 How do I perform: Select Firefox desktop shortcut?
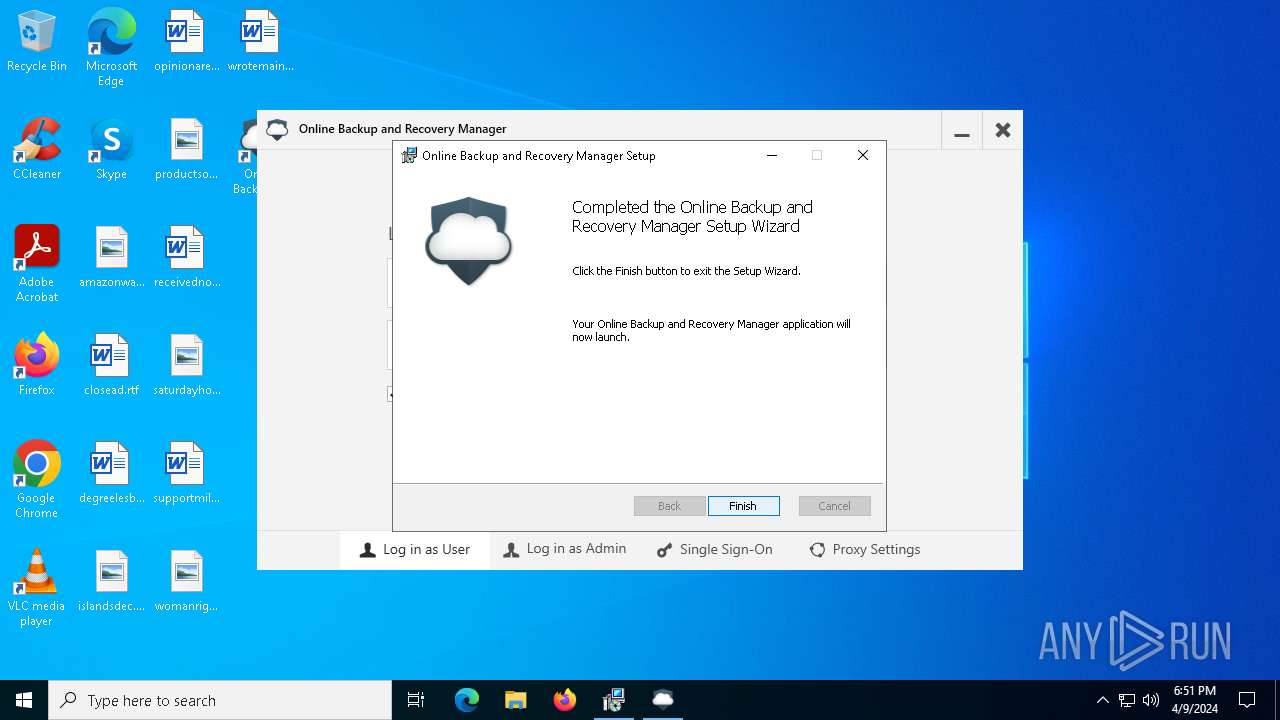37,366
